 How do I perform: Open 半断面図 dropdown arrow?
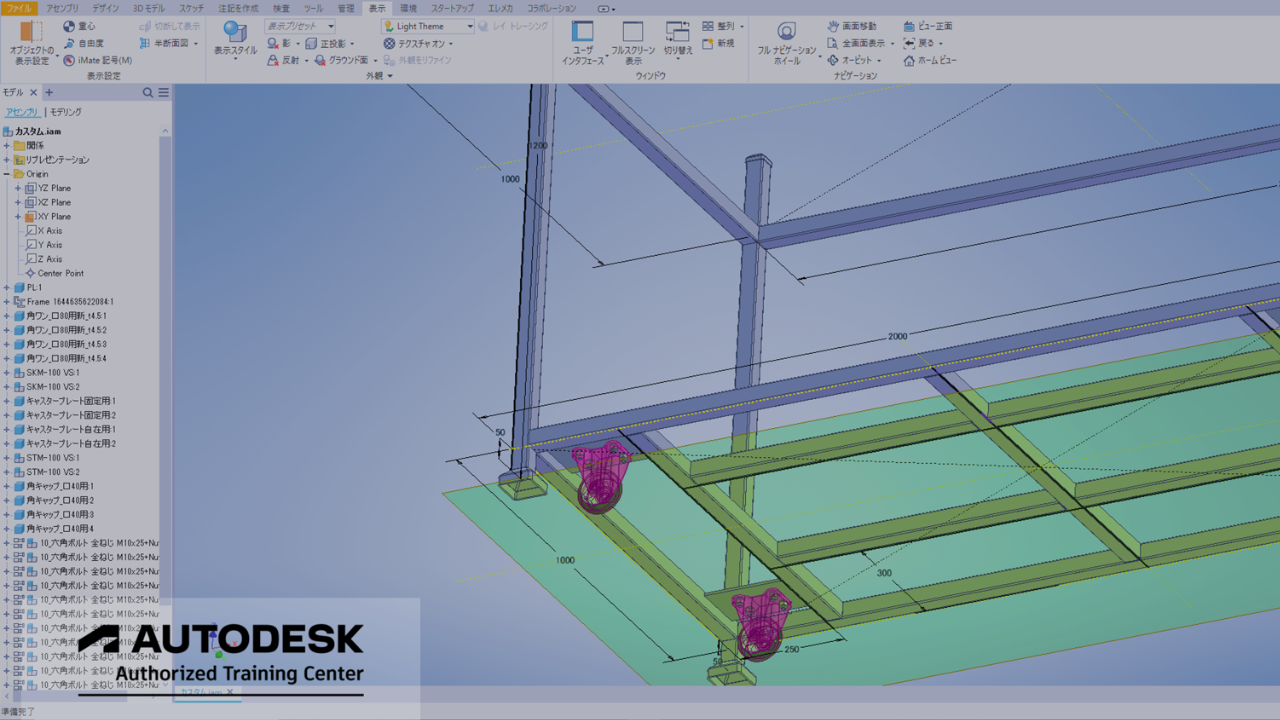pos(195,44)
